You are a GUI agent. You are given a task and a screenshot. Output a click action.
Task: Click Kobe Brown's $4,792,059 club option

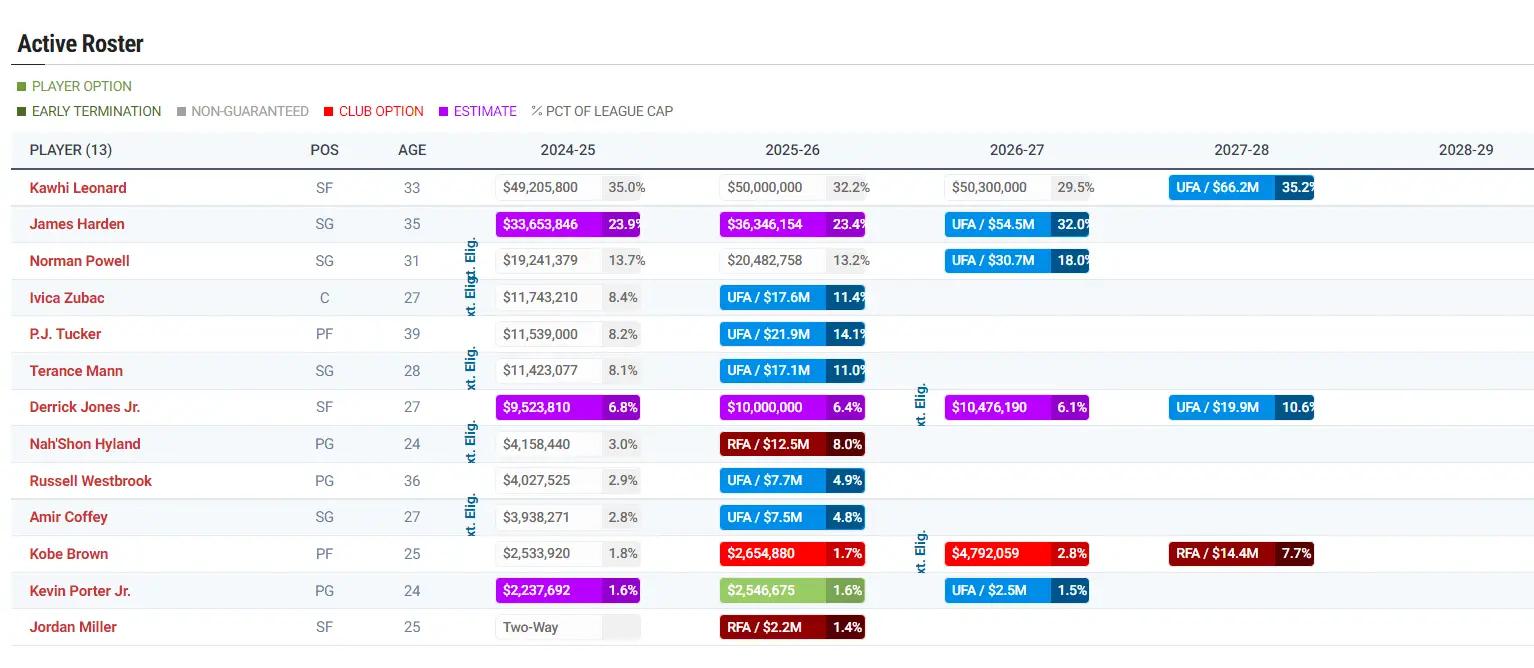tap(1017, 554)
